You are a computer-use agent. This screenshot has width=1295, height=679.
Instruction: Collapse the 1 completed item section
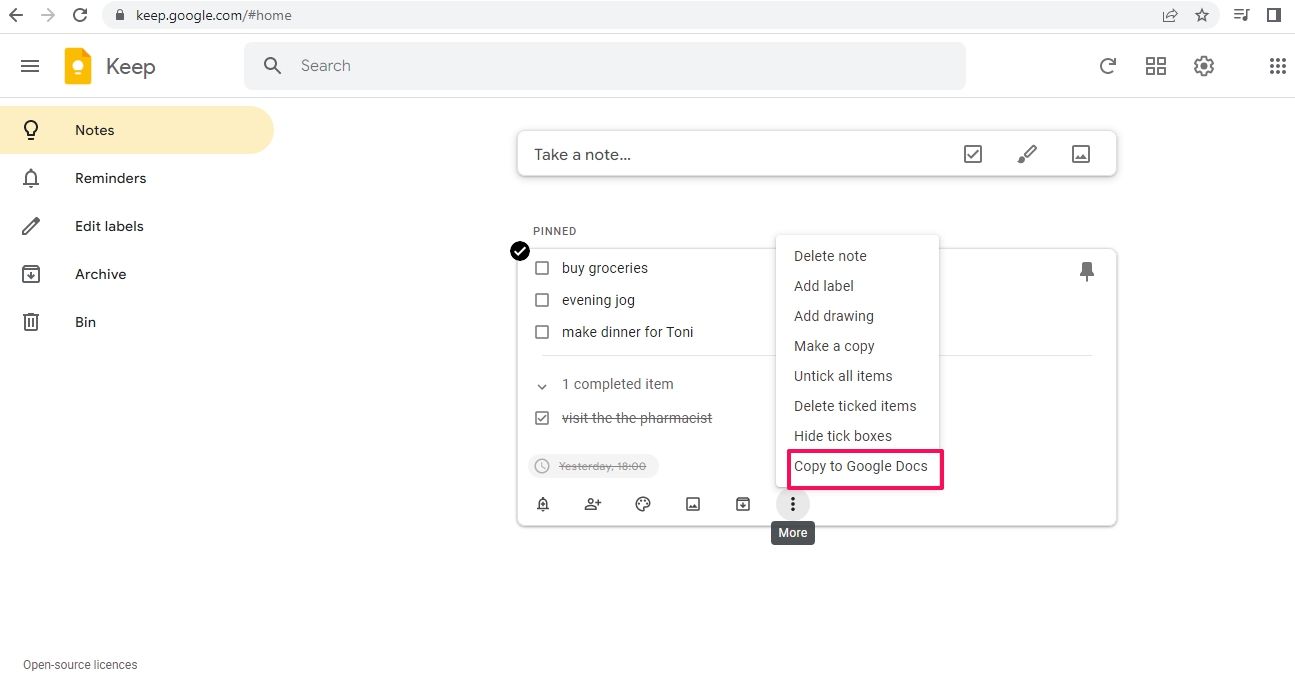coord(542,385)
